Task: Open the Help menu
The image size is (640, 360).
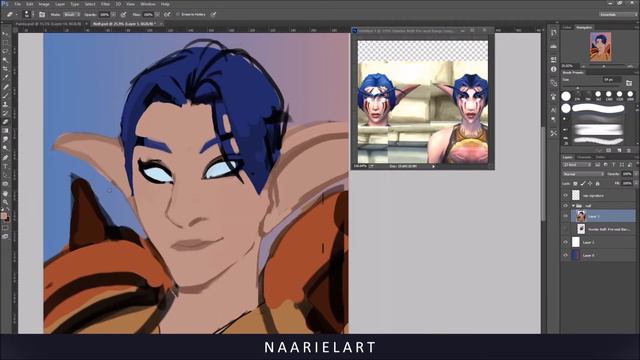Action: pyautogui.click(x=165, y=4)
